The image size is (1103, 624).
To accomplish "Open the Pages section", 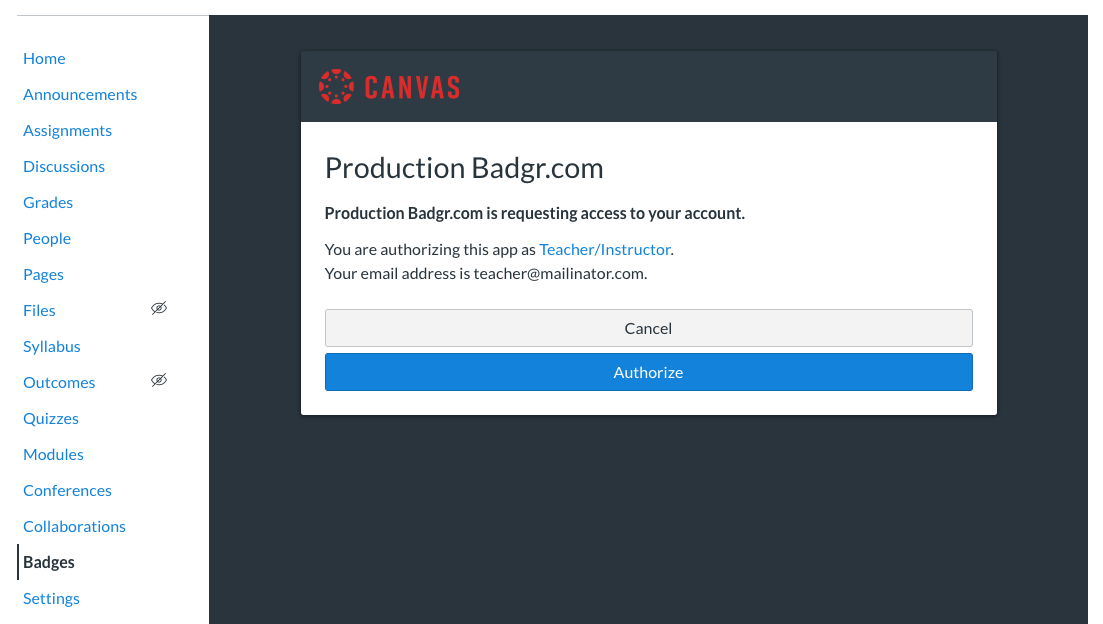I will pyautogui.click(x=43, y=274).
